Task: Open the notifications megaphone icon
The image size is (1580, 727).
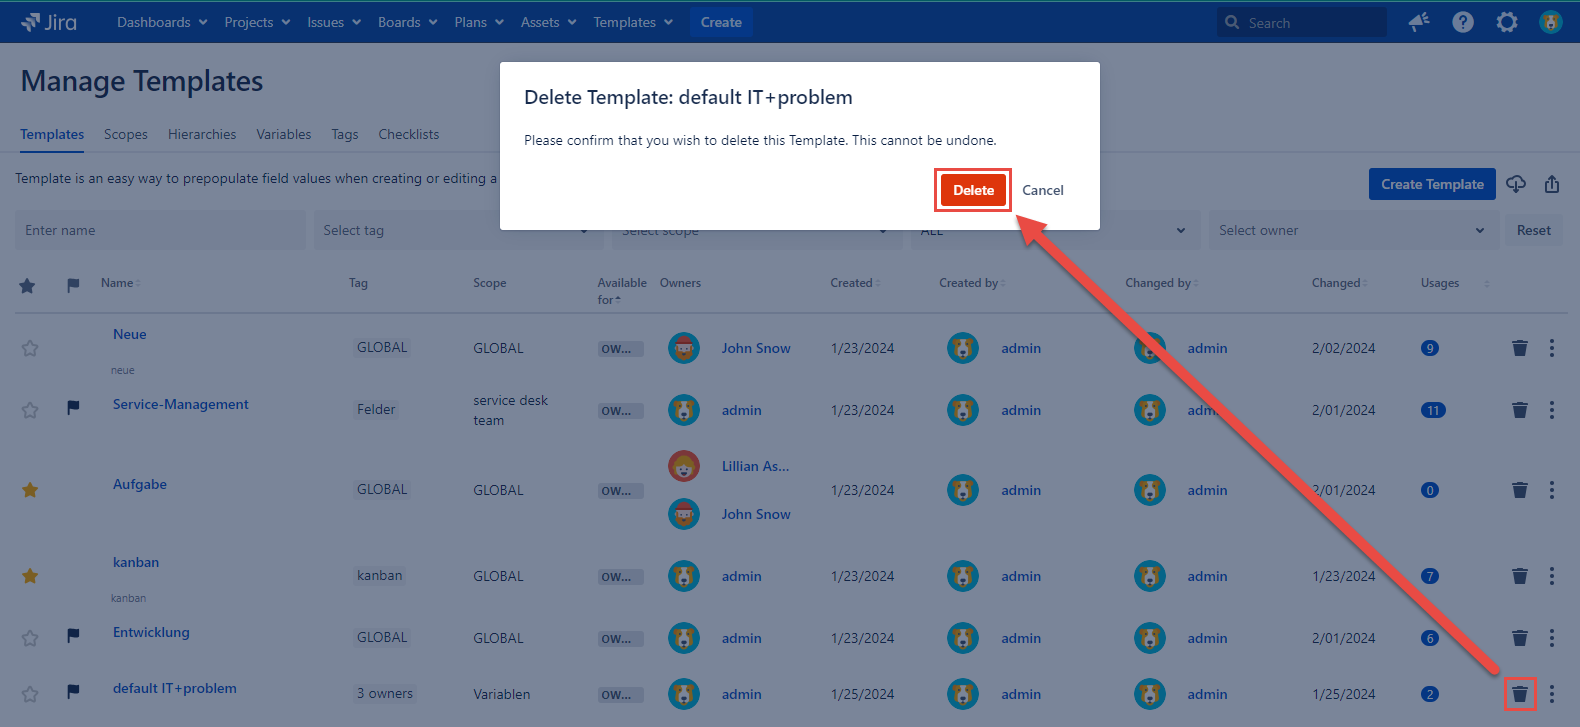Action: pos(1418,22)
